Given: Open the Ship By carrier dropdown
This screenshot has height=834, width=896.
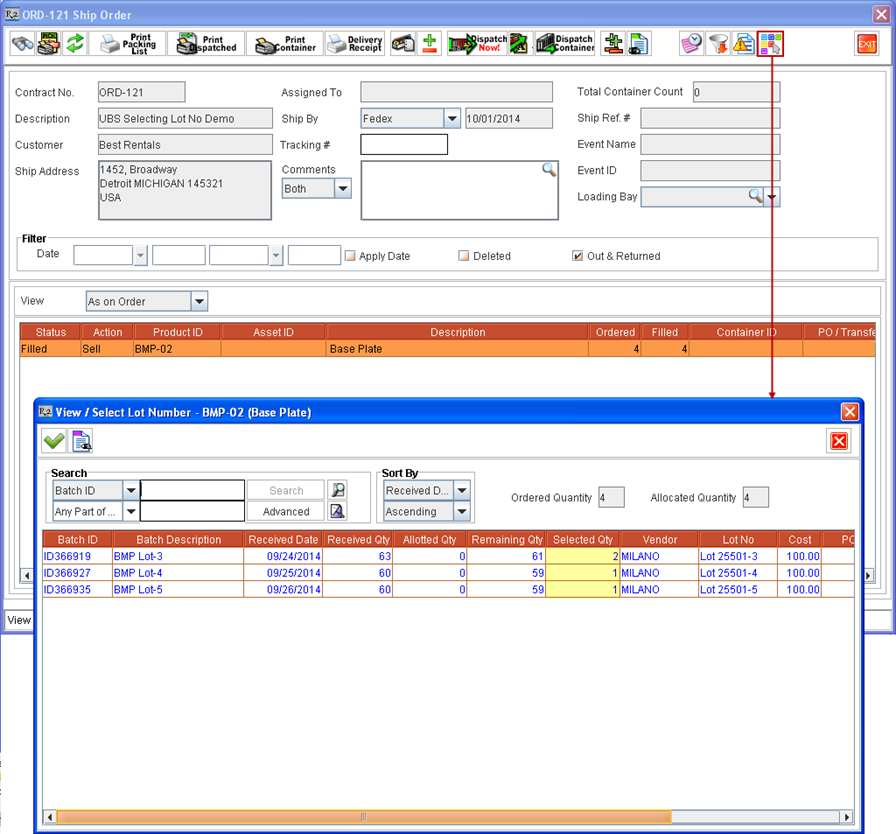Looking at the screenshot, I should (452, 118).
